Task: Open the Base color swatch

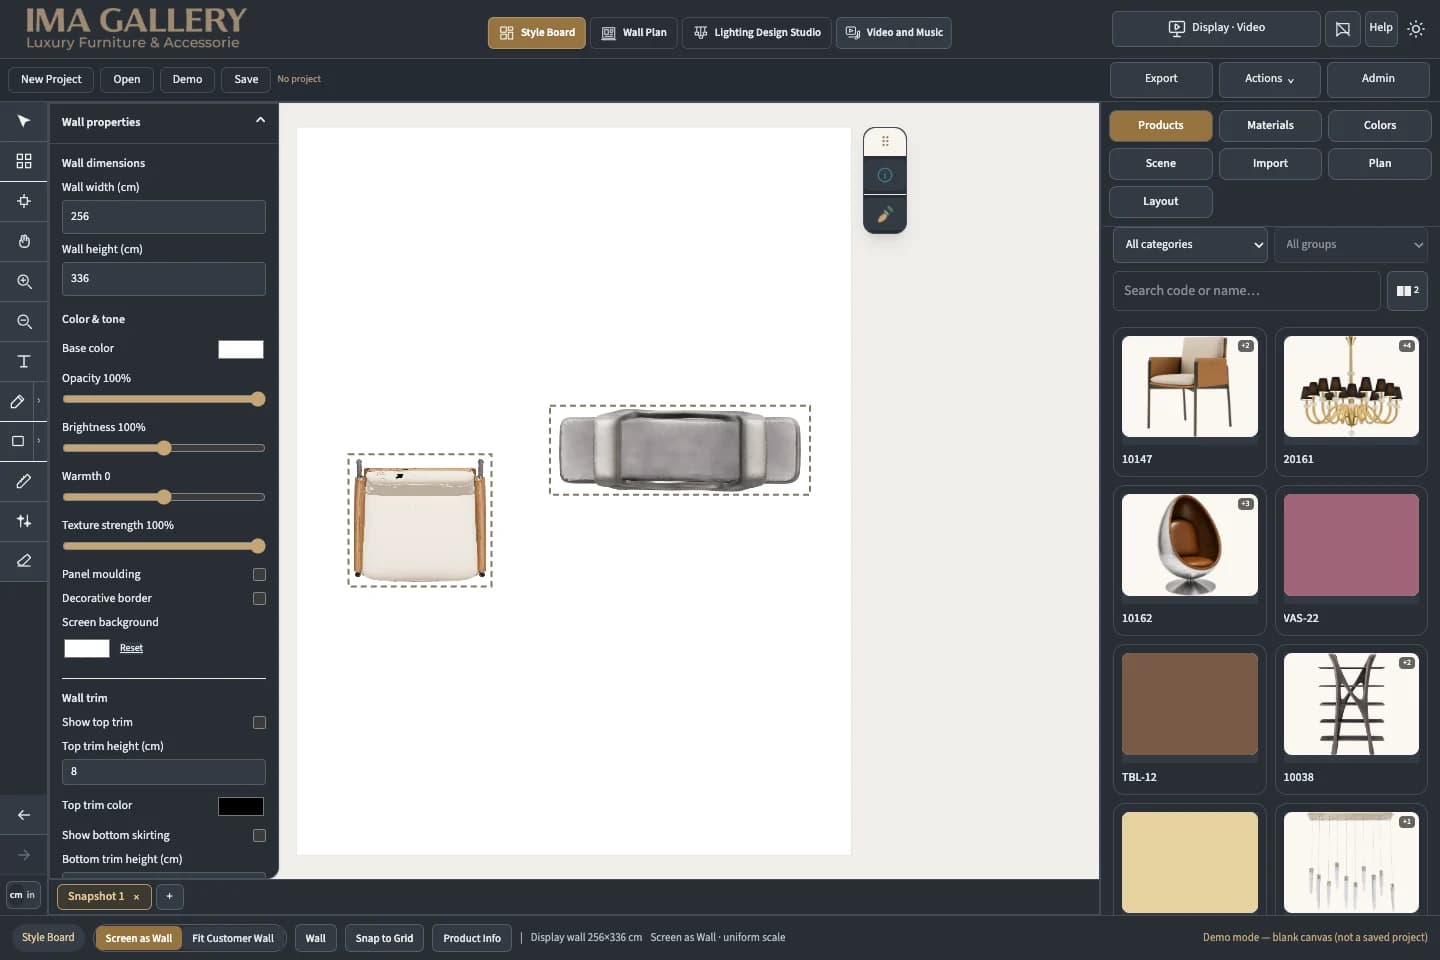Action: tap(241, 349)
